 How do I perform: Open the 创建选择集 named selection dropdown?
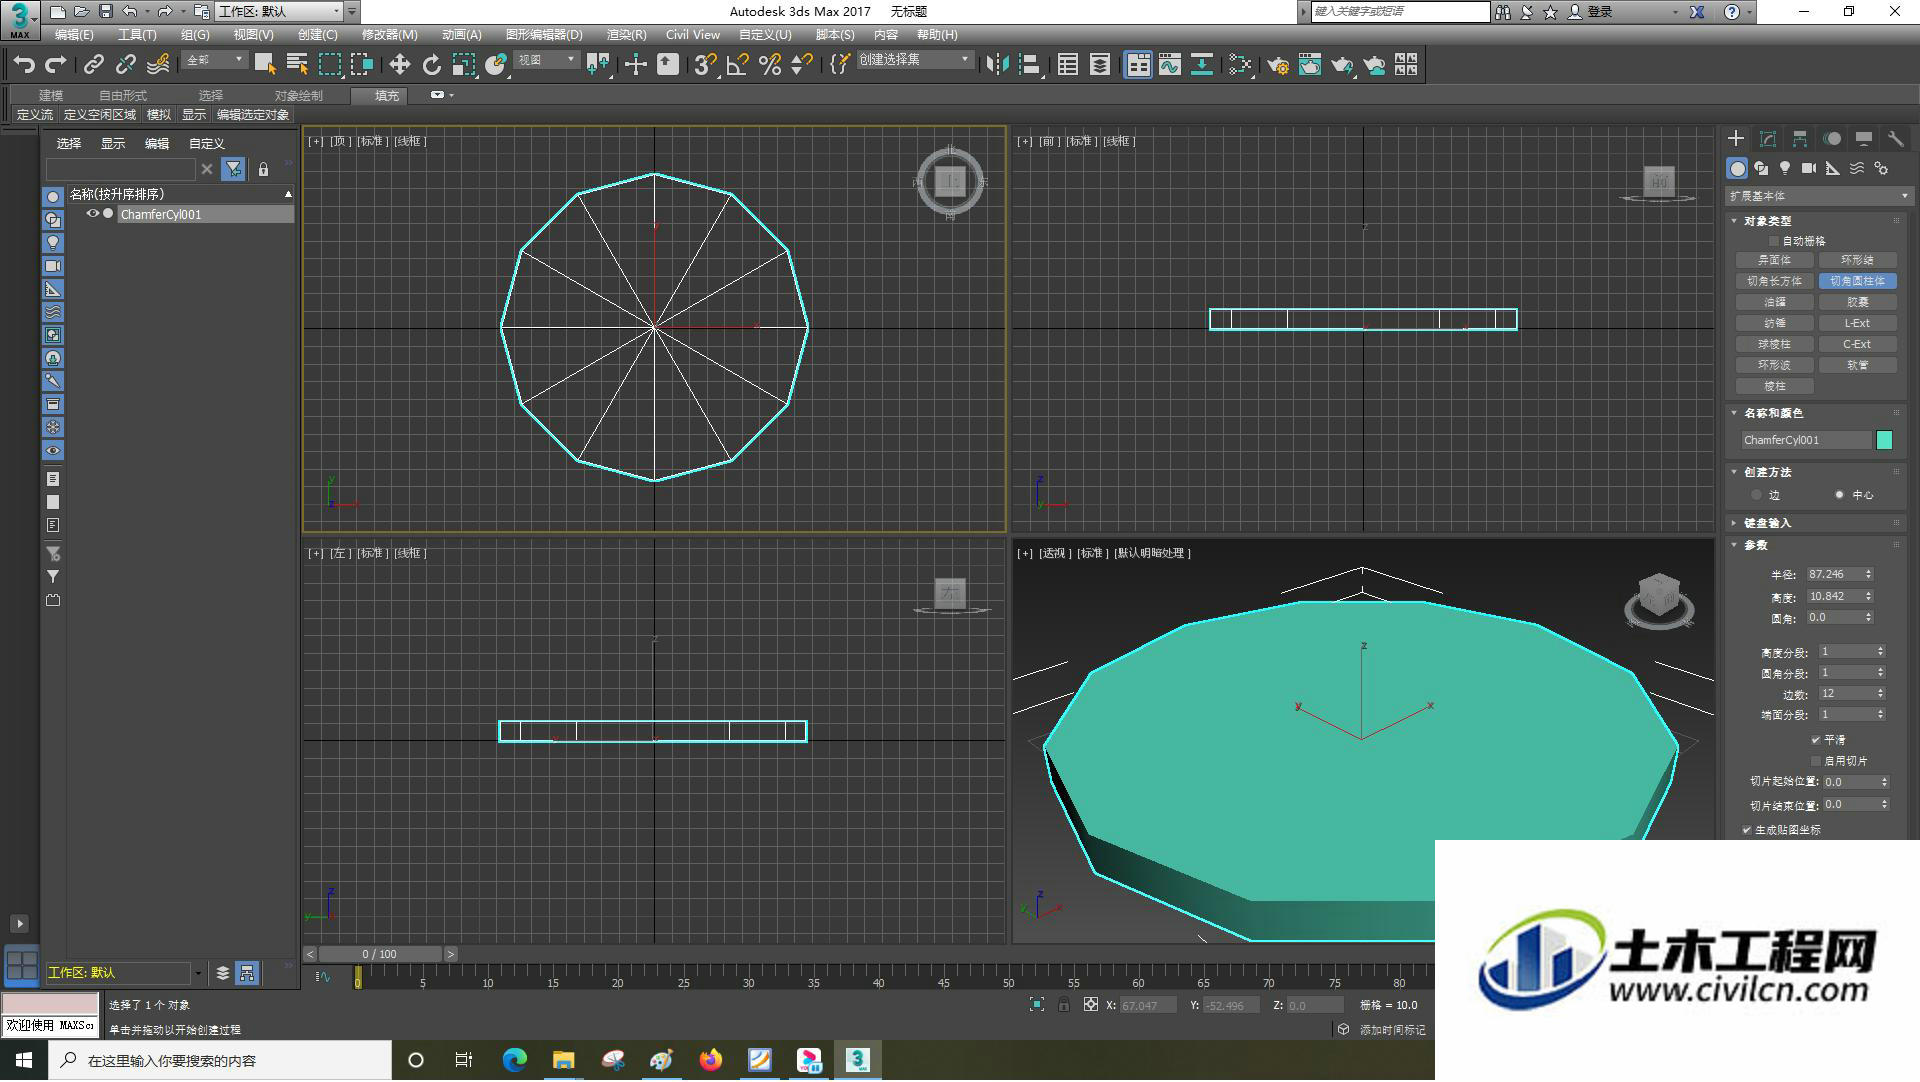[x=914, y=60]
